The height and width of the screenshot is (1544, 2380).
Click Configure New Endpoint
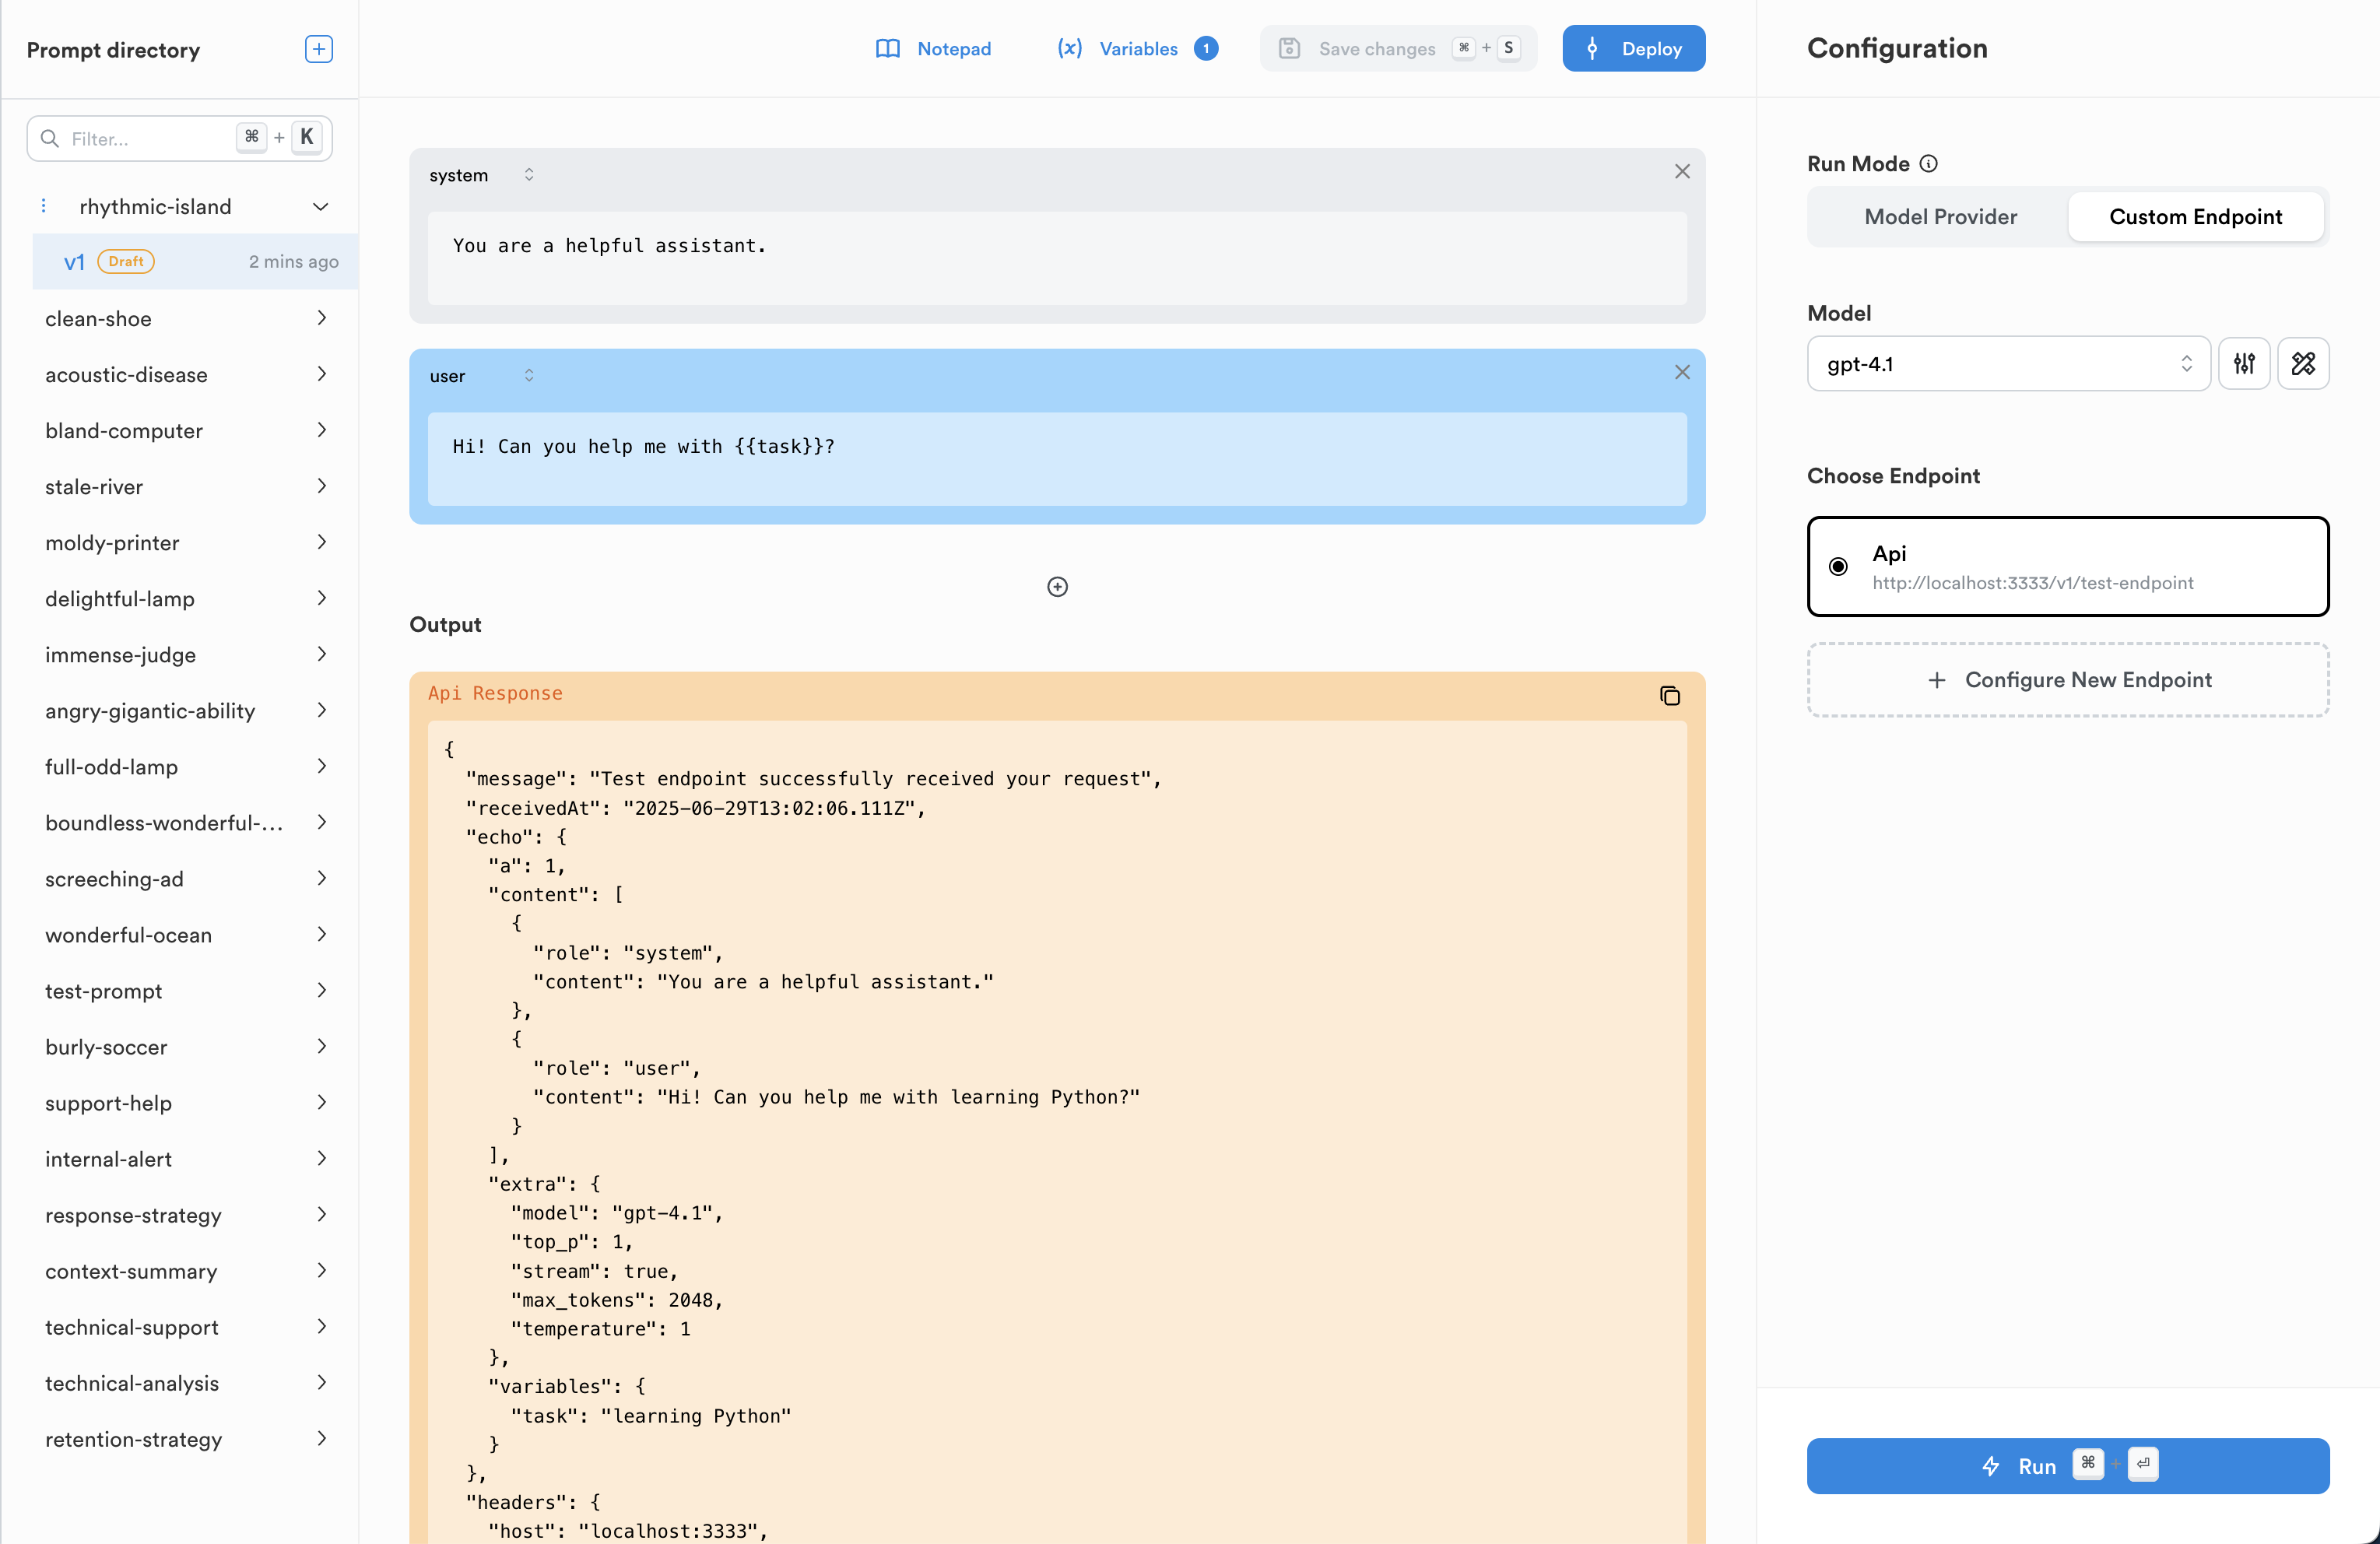pyautogui.click(x=2067, y=680)
